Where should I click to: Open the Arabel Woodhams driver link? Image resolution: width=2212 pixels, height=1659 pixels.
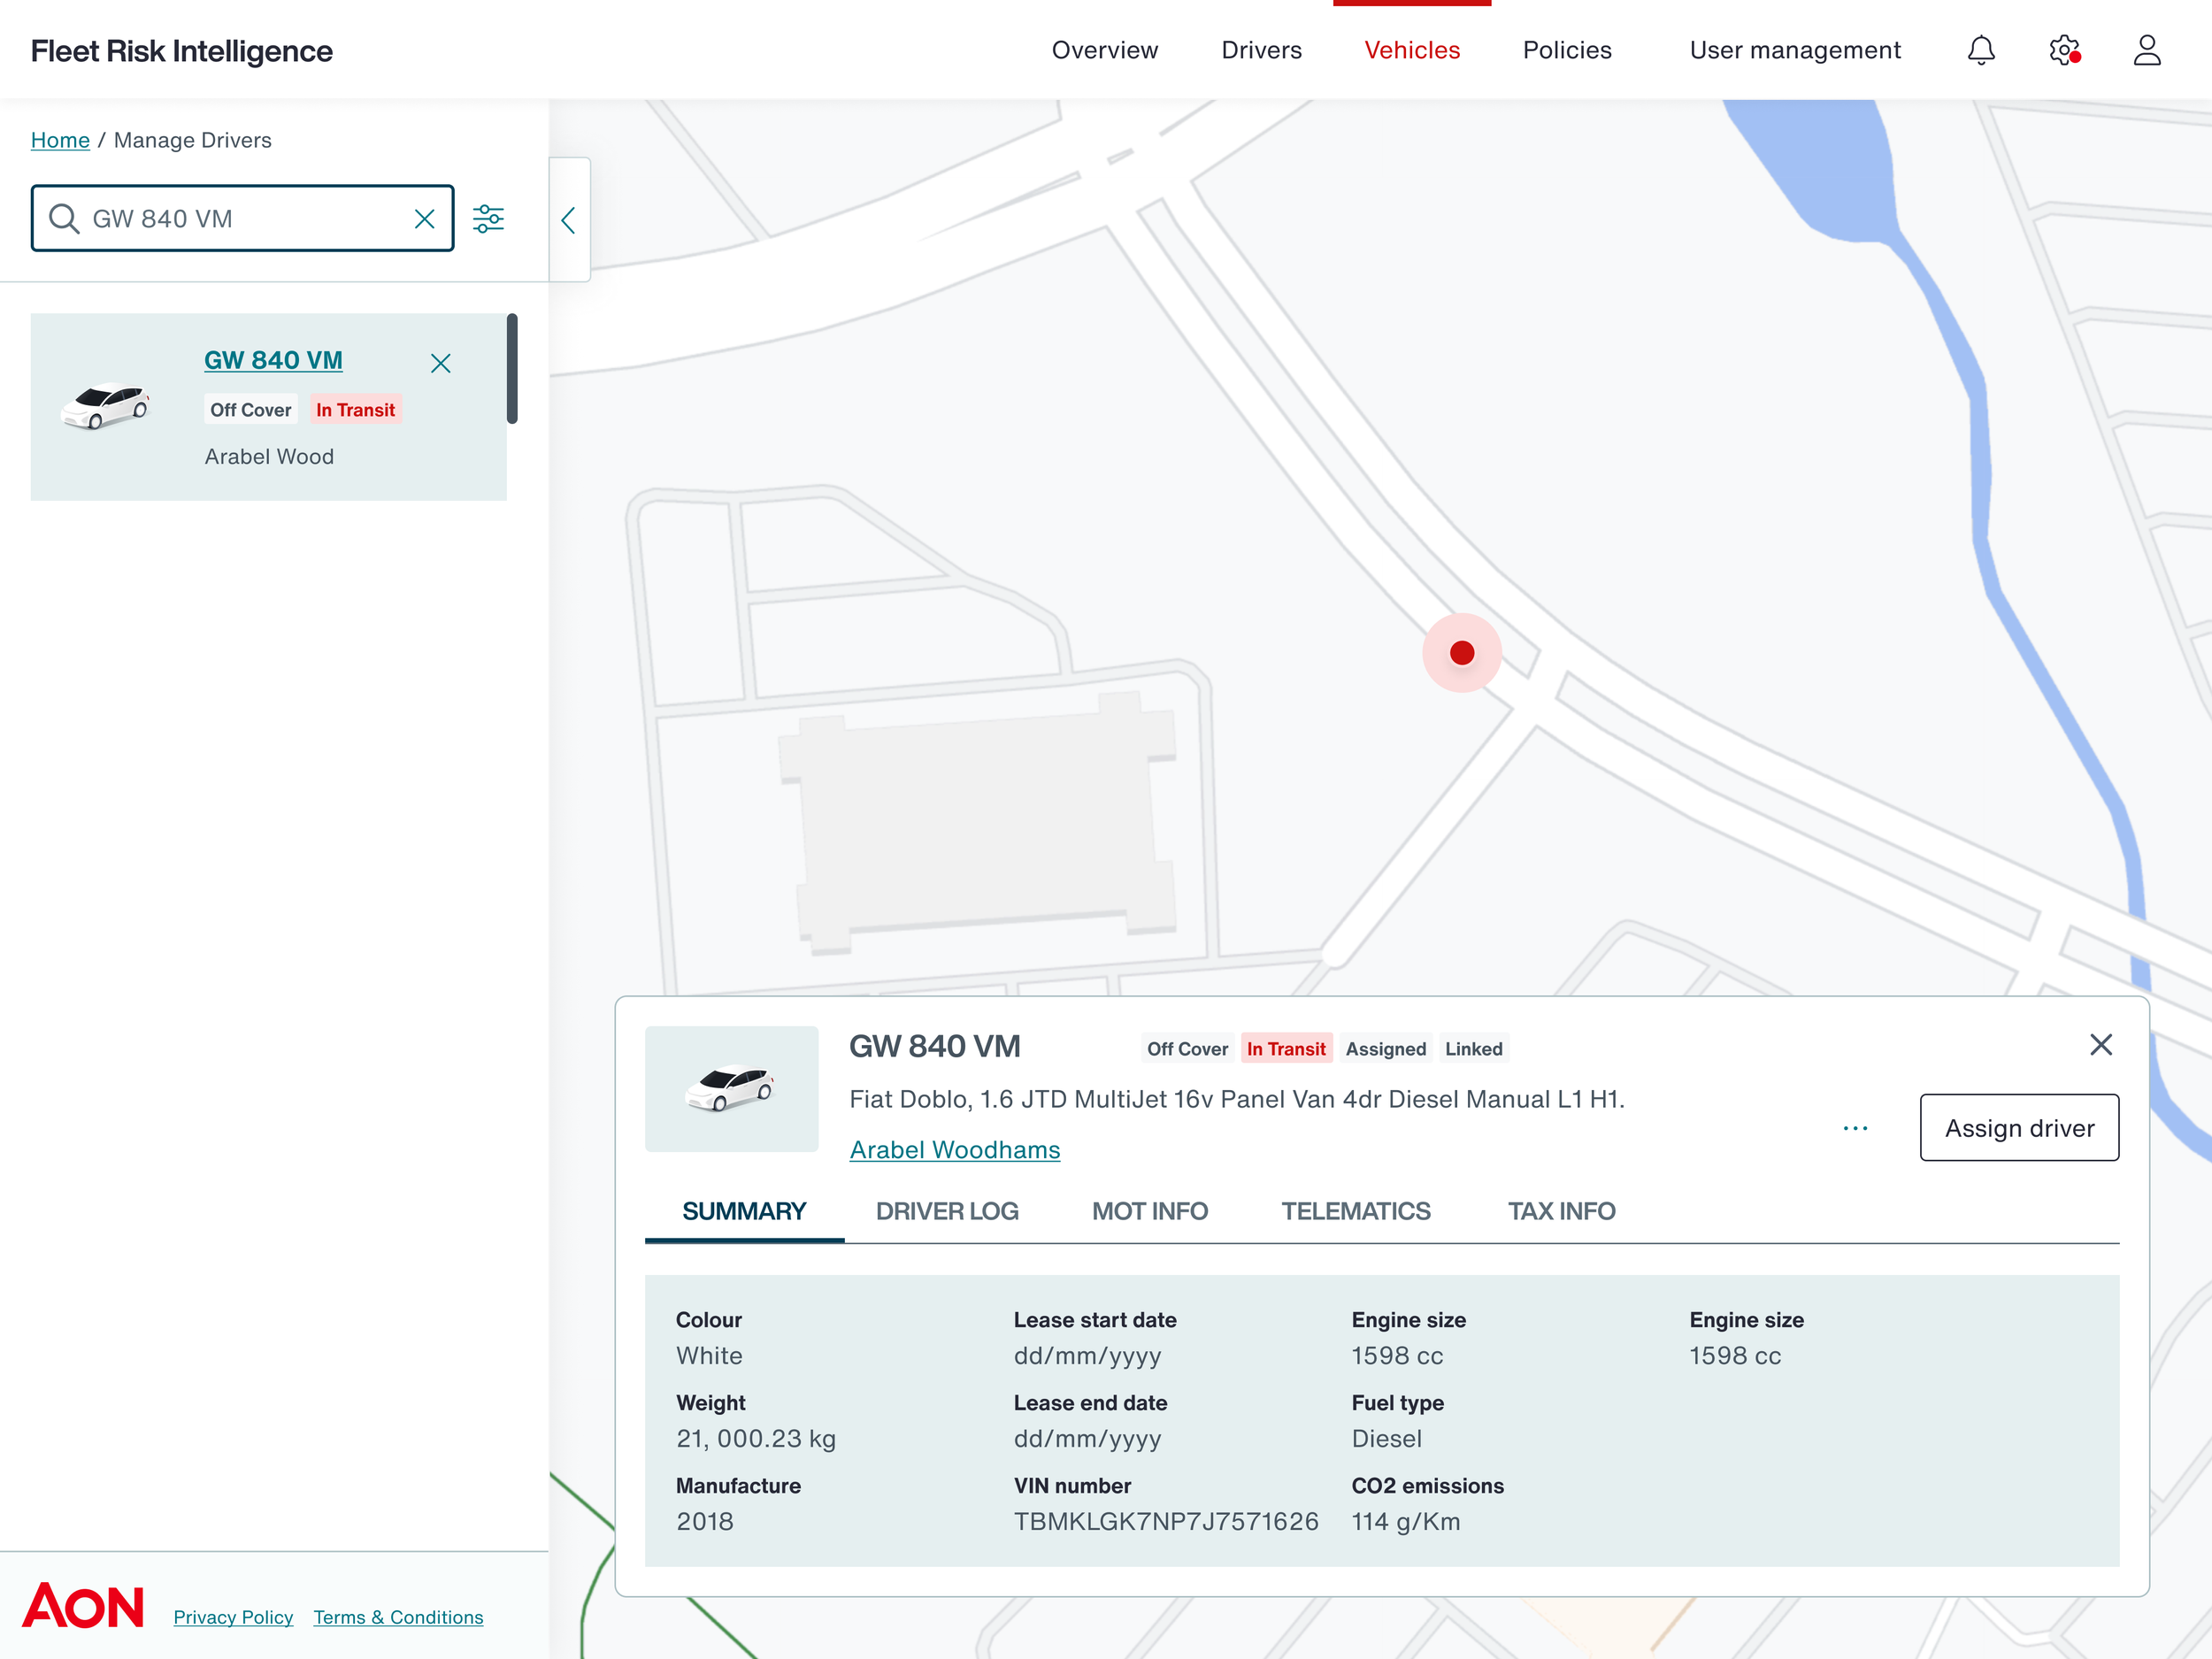954,1150
